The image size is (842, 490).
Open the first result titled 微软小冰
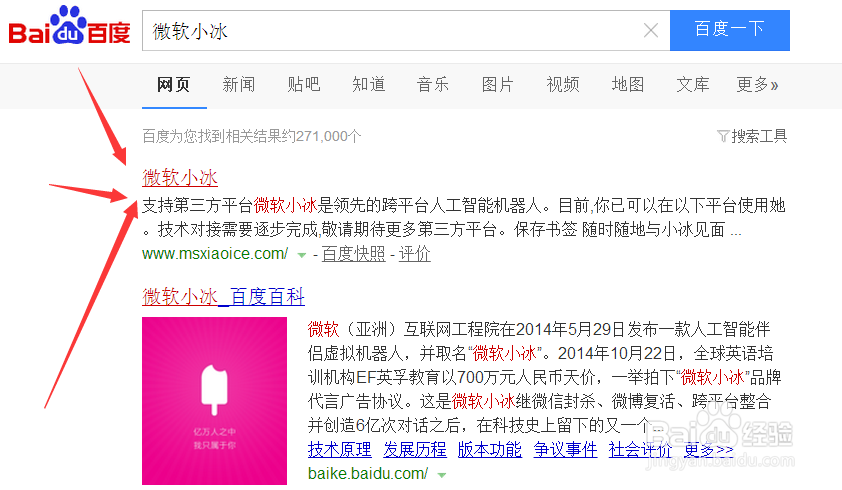pos(180,177)
